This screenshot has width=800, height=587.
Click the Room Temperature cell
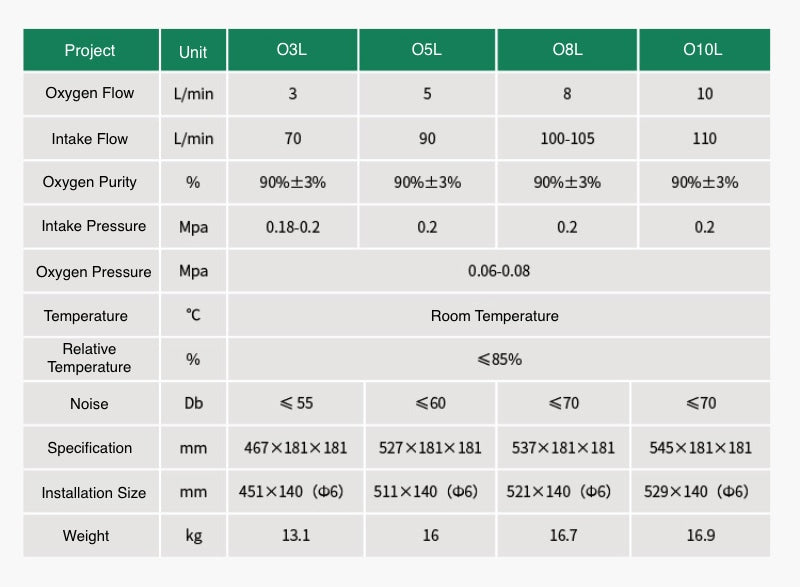coord(494,316)
